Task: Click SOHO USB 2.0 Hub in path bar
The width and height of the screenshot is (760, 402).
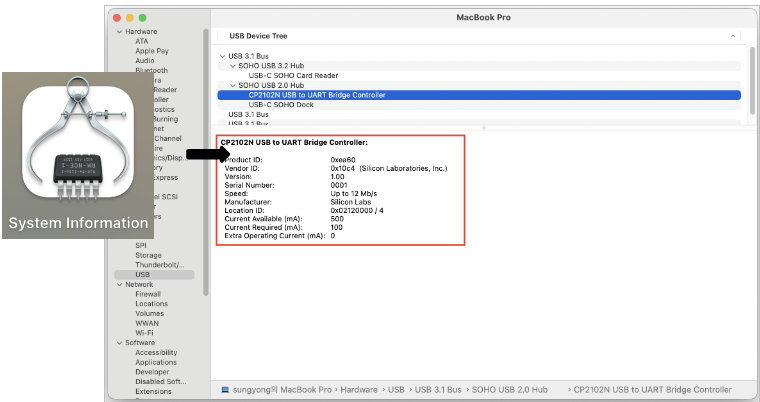Action: 509,389
